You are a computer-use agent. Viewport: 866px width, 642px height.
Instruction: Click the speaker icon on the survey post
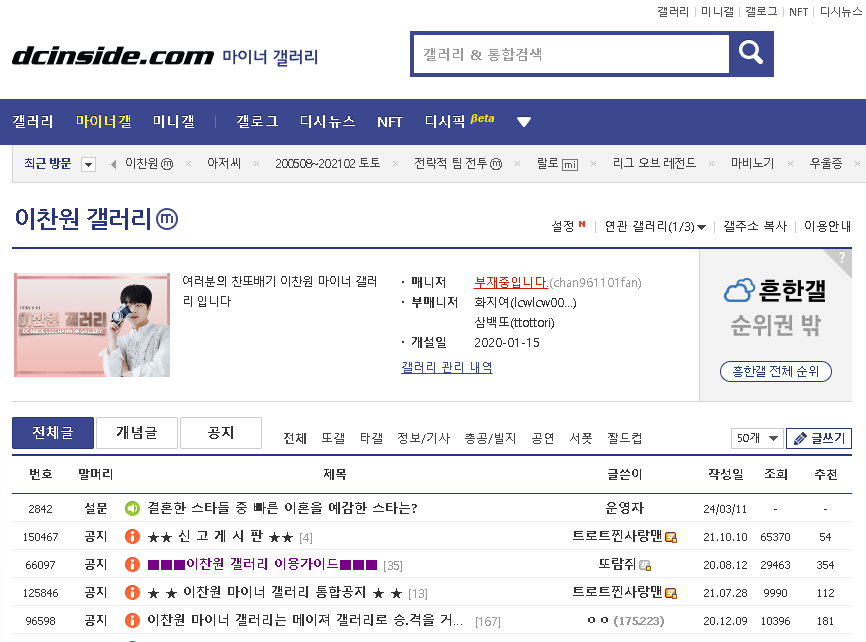[132, 508]
